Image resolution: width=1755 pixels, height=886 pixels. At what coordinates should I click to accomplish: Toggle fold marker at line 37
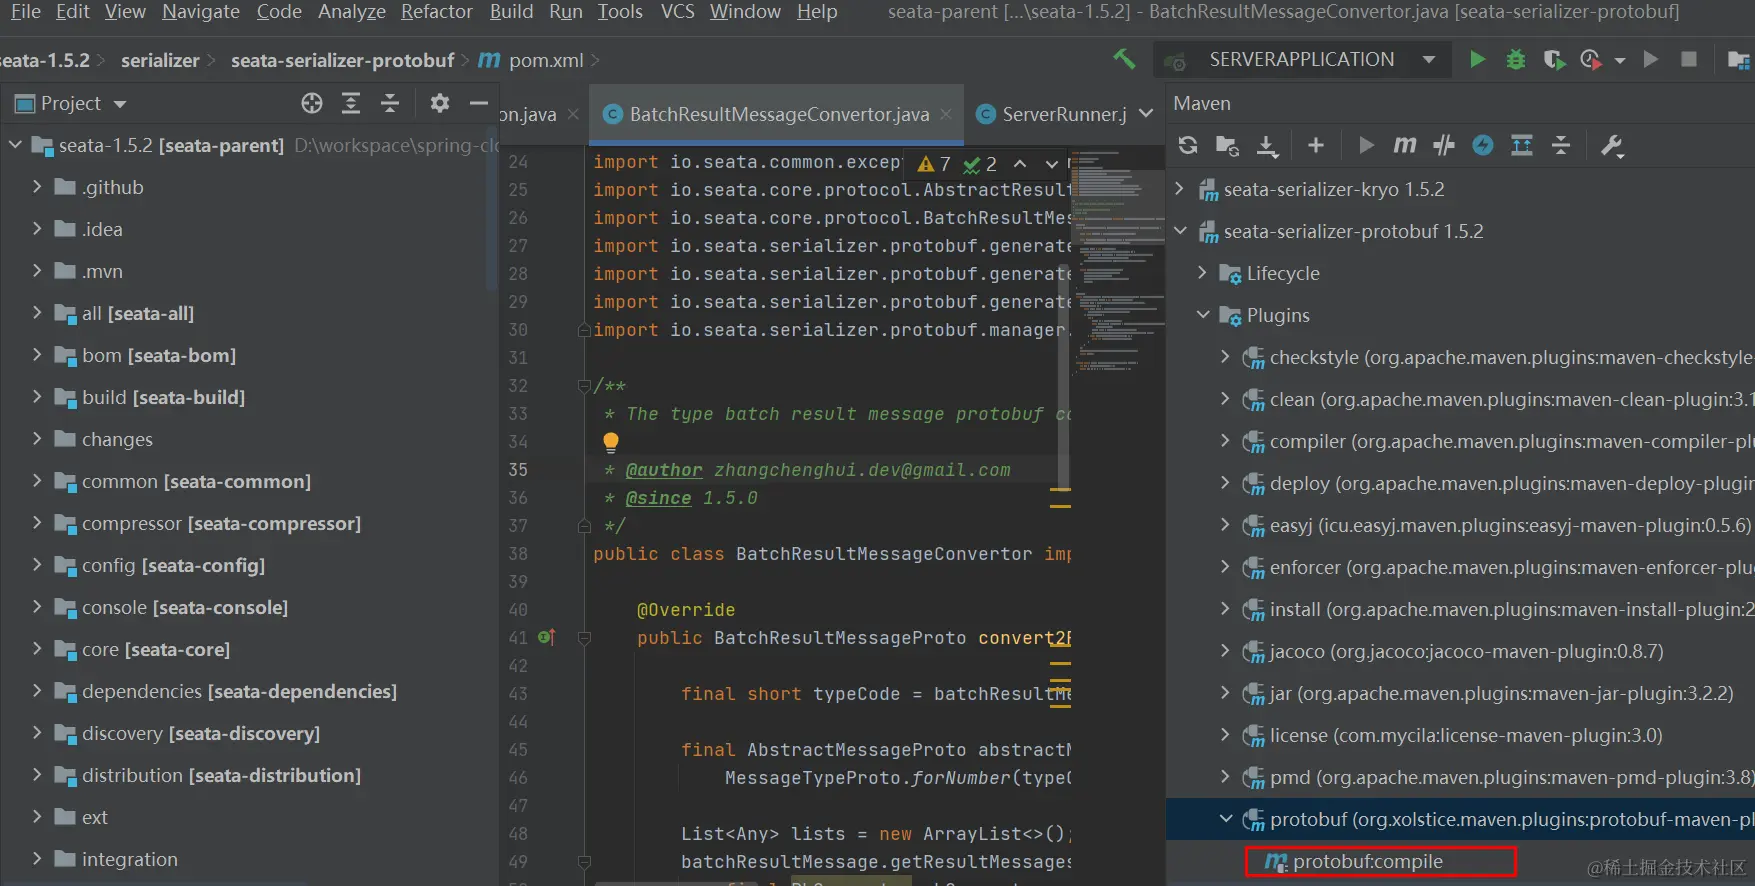pos(585,526)
